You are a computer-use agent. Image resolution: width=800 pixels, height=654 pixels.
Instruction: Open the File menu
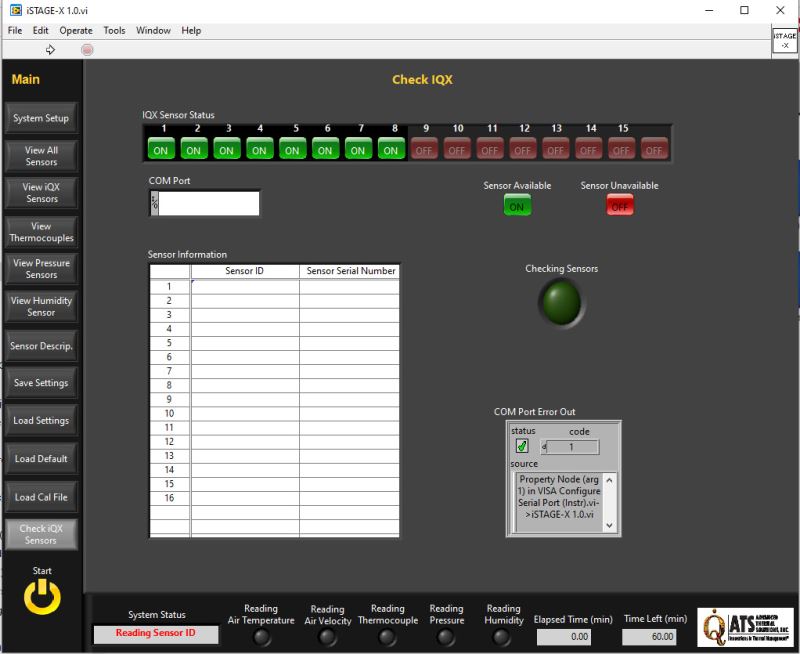pyautogui.click(x=15, y=31)
